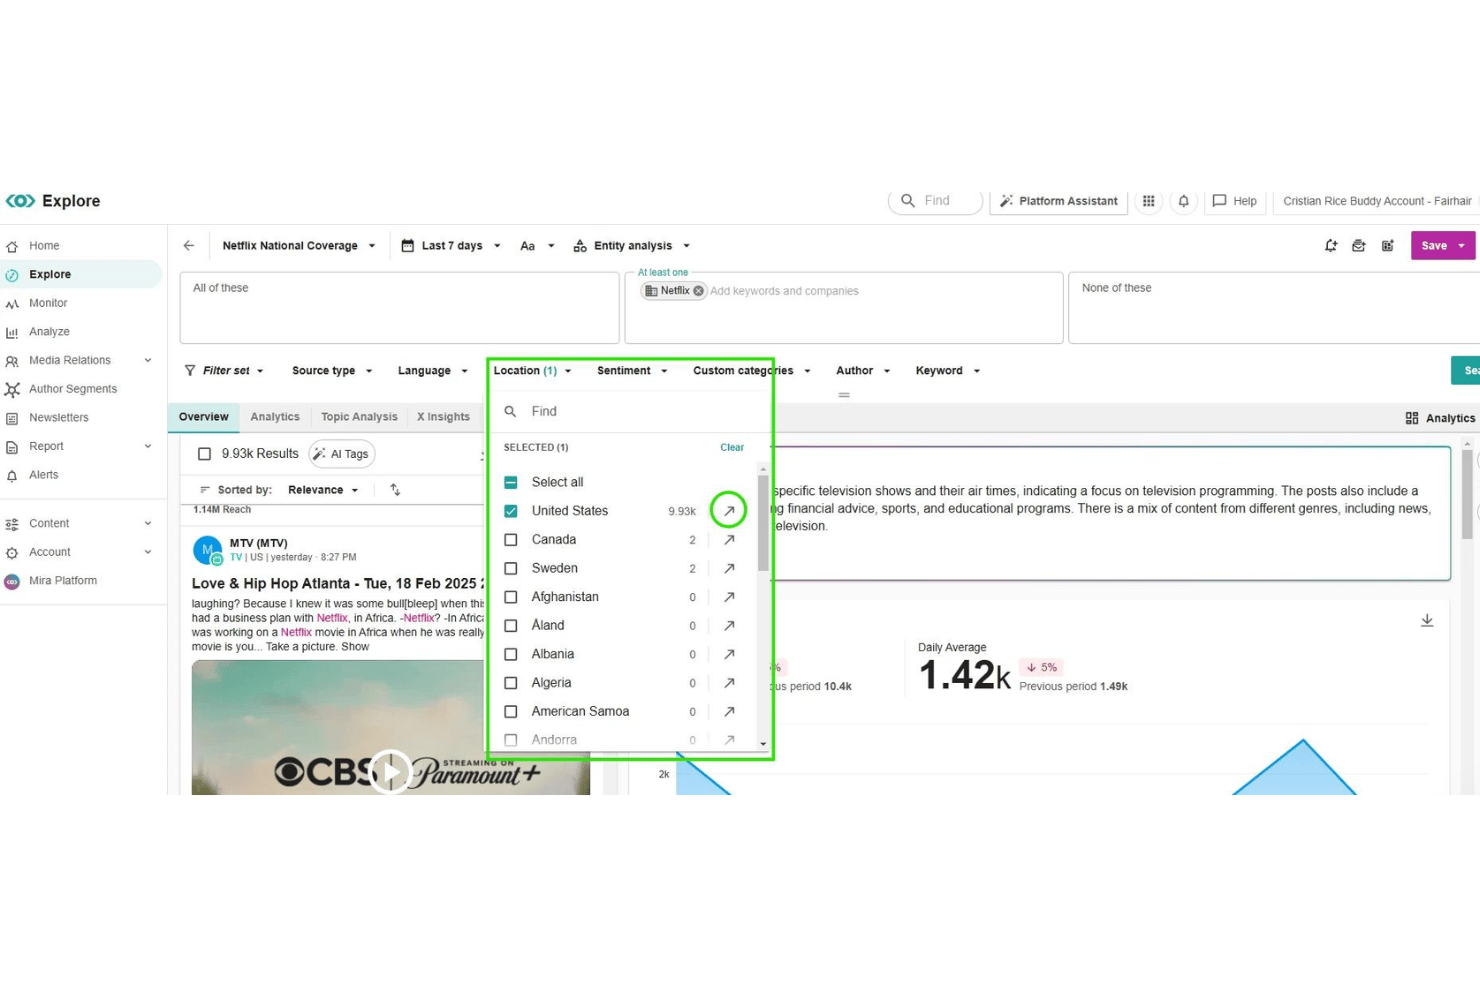
Task: Open the Aa case sensitivity dropdown
Action: [537, 246]
